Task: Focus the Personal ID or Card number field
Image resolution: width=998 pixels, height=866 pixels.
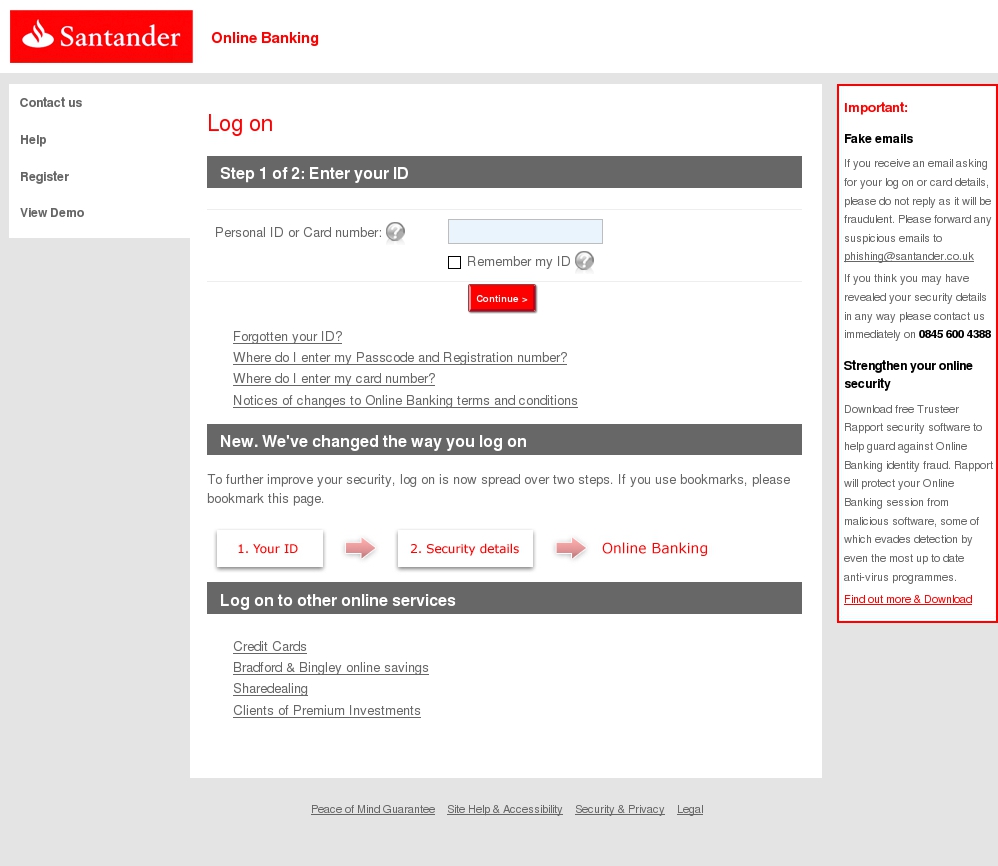Action: tap(525, 232)
